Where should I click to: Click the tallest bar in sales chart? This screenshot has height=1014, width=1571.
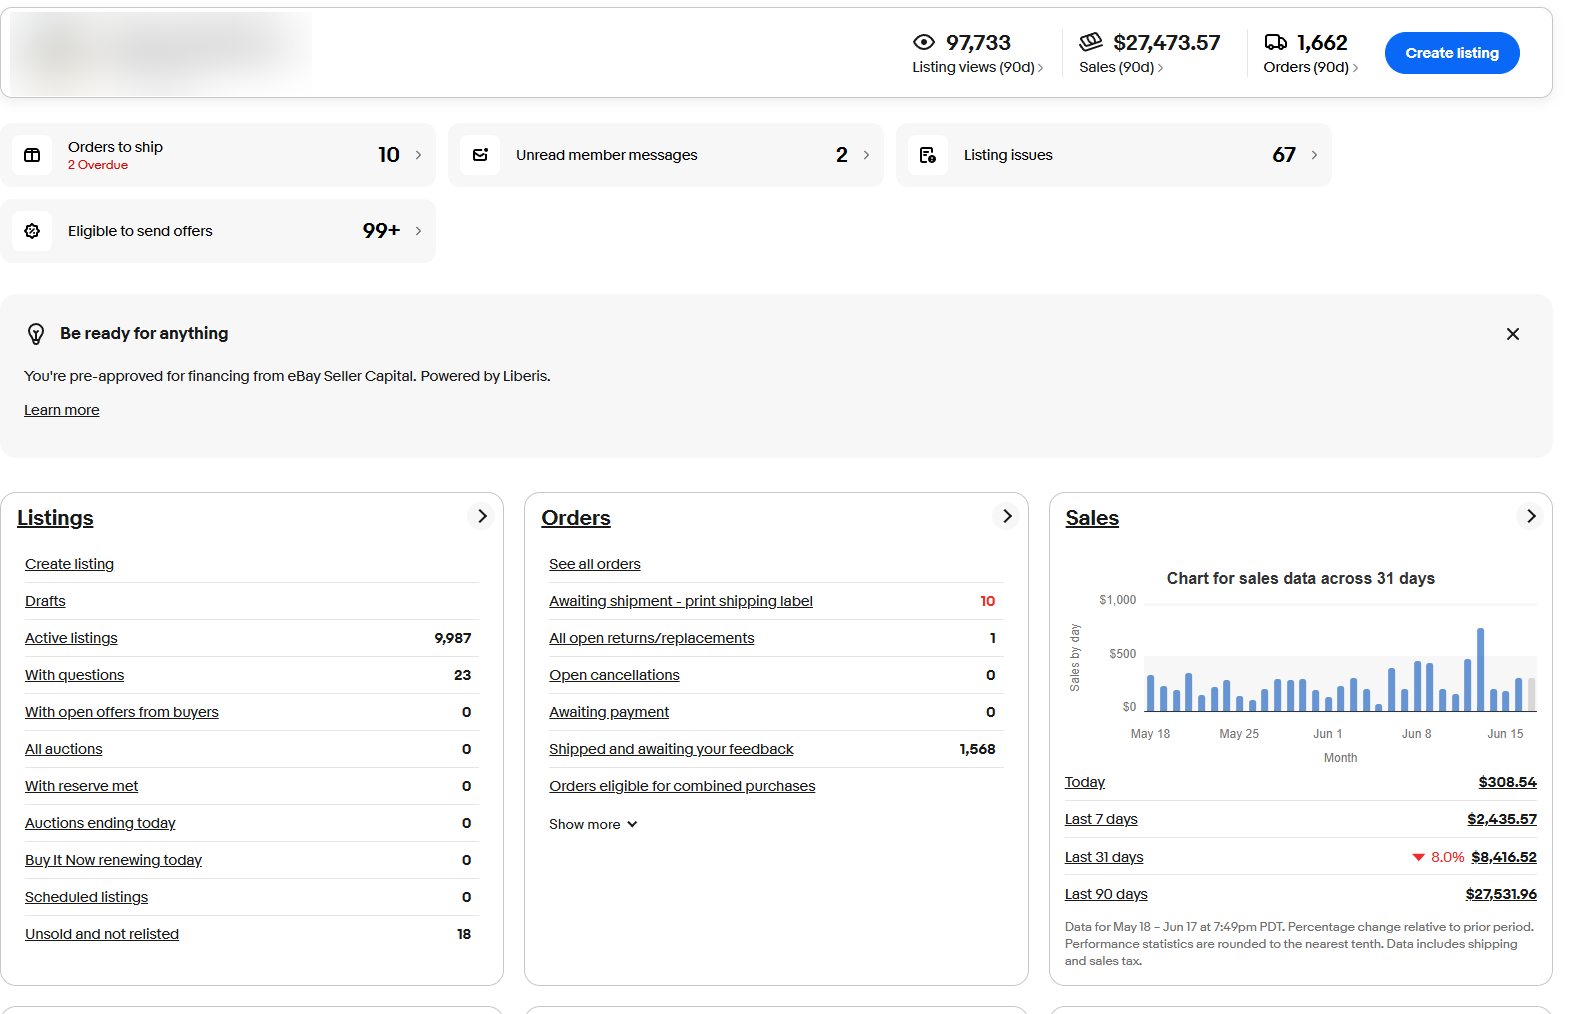[1480, 669]
